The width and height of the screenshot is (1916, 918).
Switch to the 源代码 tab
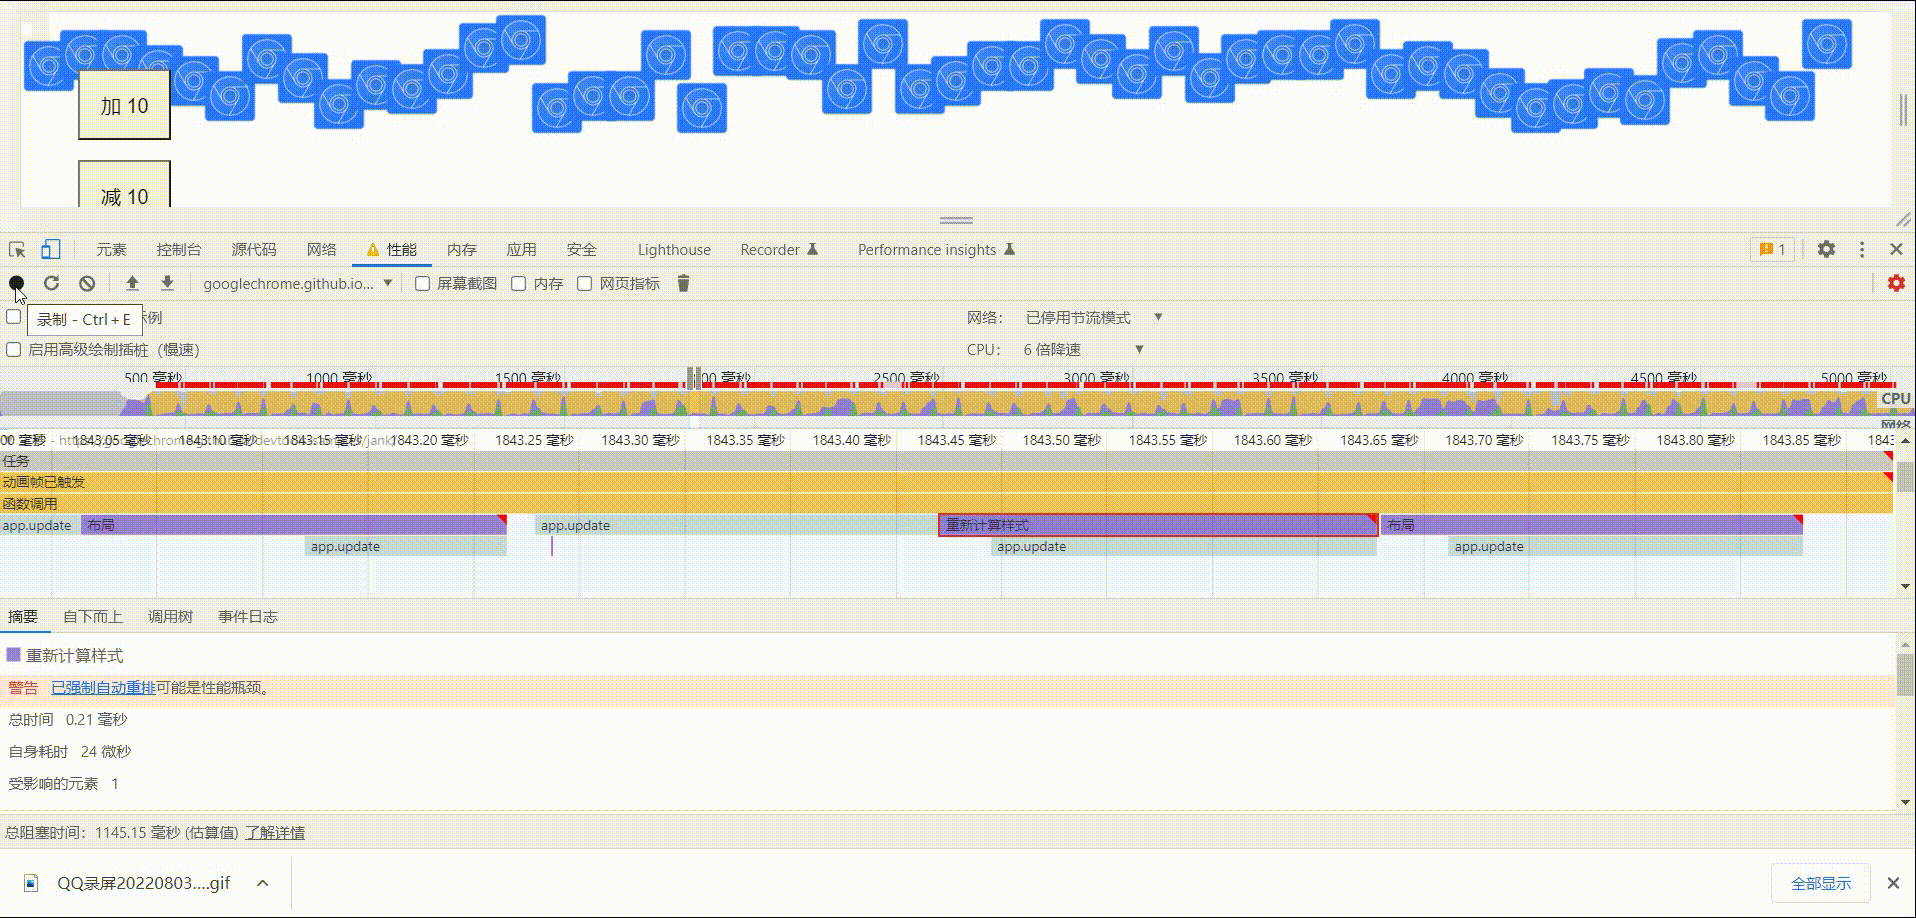[x=254, y=250]
